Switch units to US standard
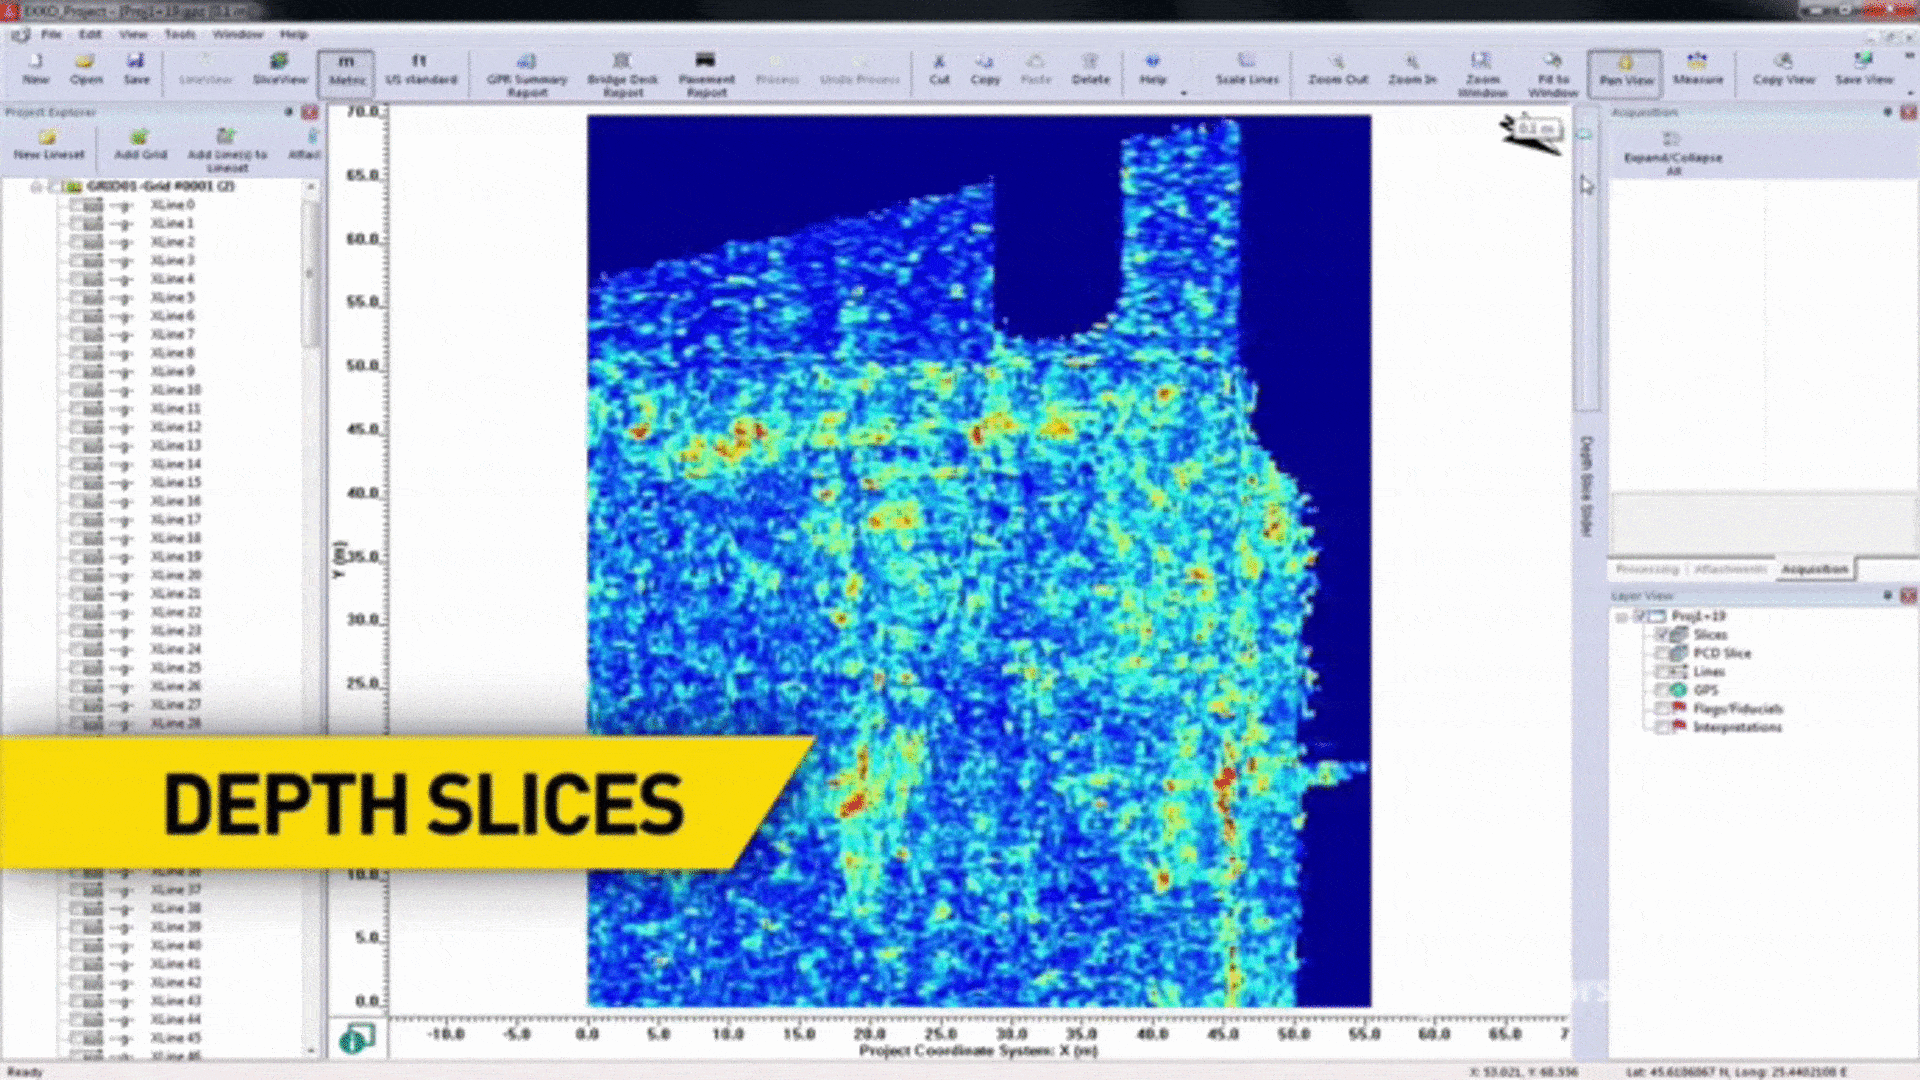Image resolution: width=1920 pixels, height=1080 pixels. 421,70
